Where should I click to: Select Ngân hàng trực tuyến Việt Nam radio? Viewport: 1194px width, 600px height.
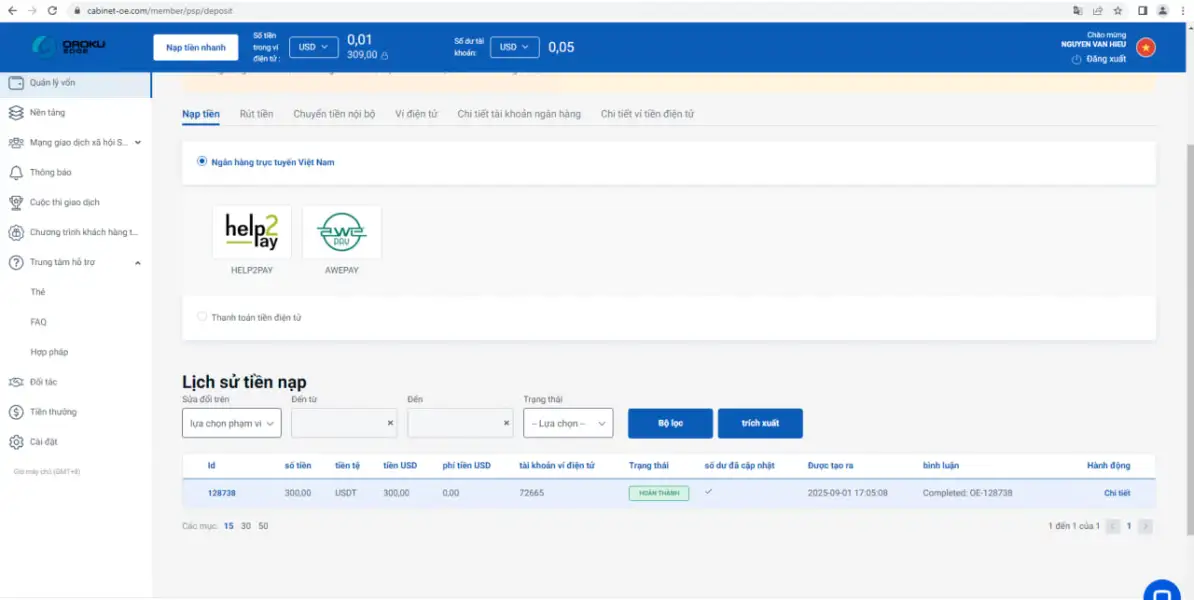[x=202, y=161]
